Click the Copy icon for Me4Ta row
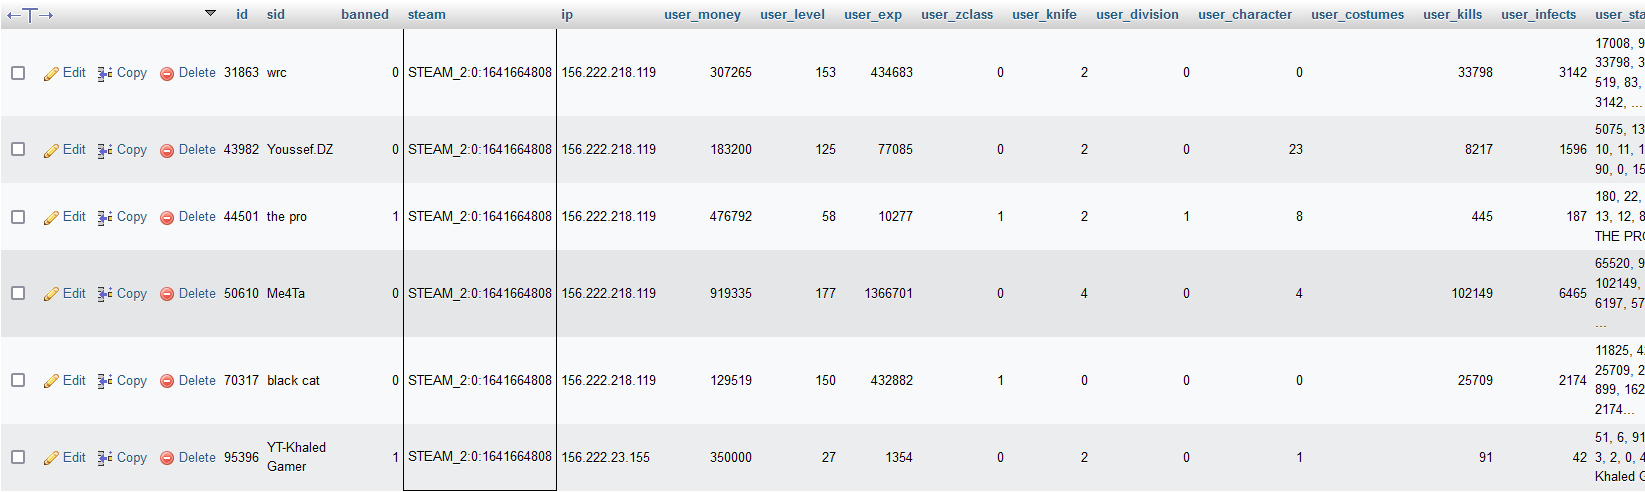The height and width of the screenshot is (492, 1645). (105, 294)
